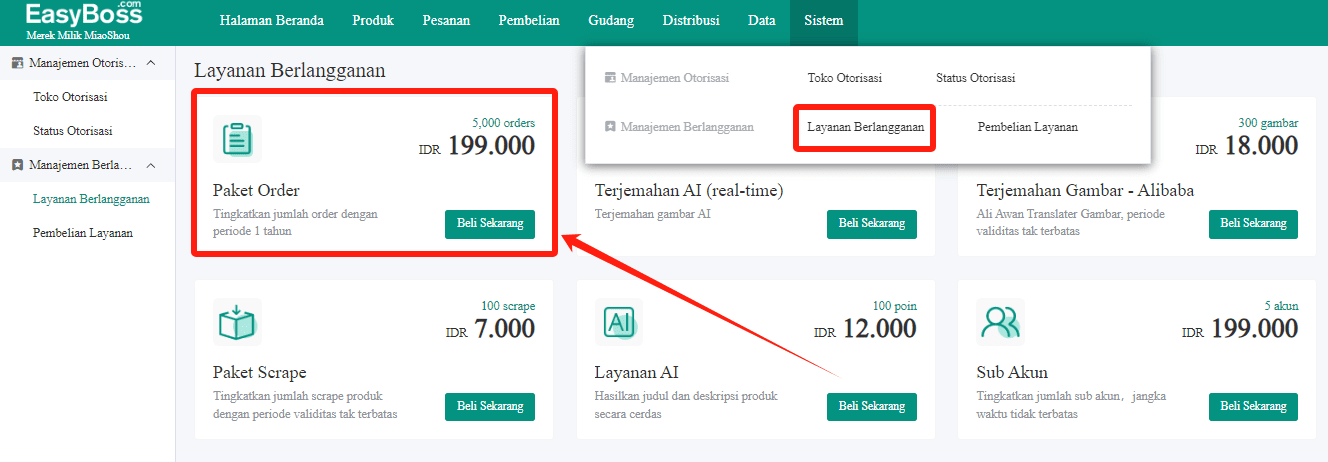The image size is (1328, 462).
Task: Click the Sub Akun title
Action: point(1012,373)
